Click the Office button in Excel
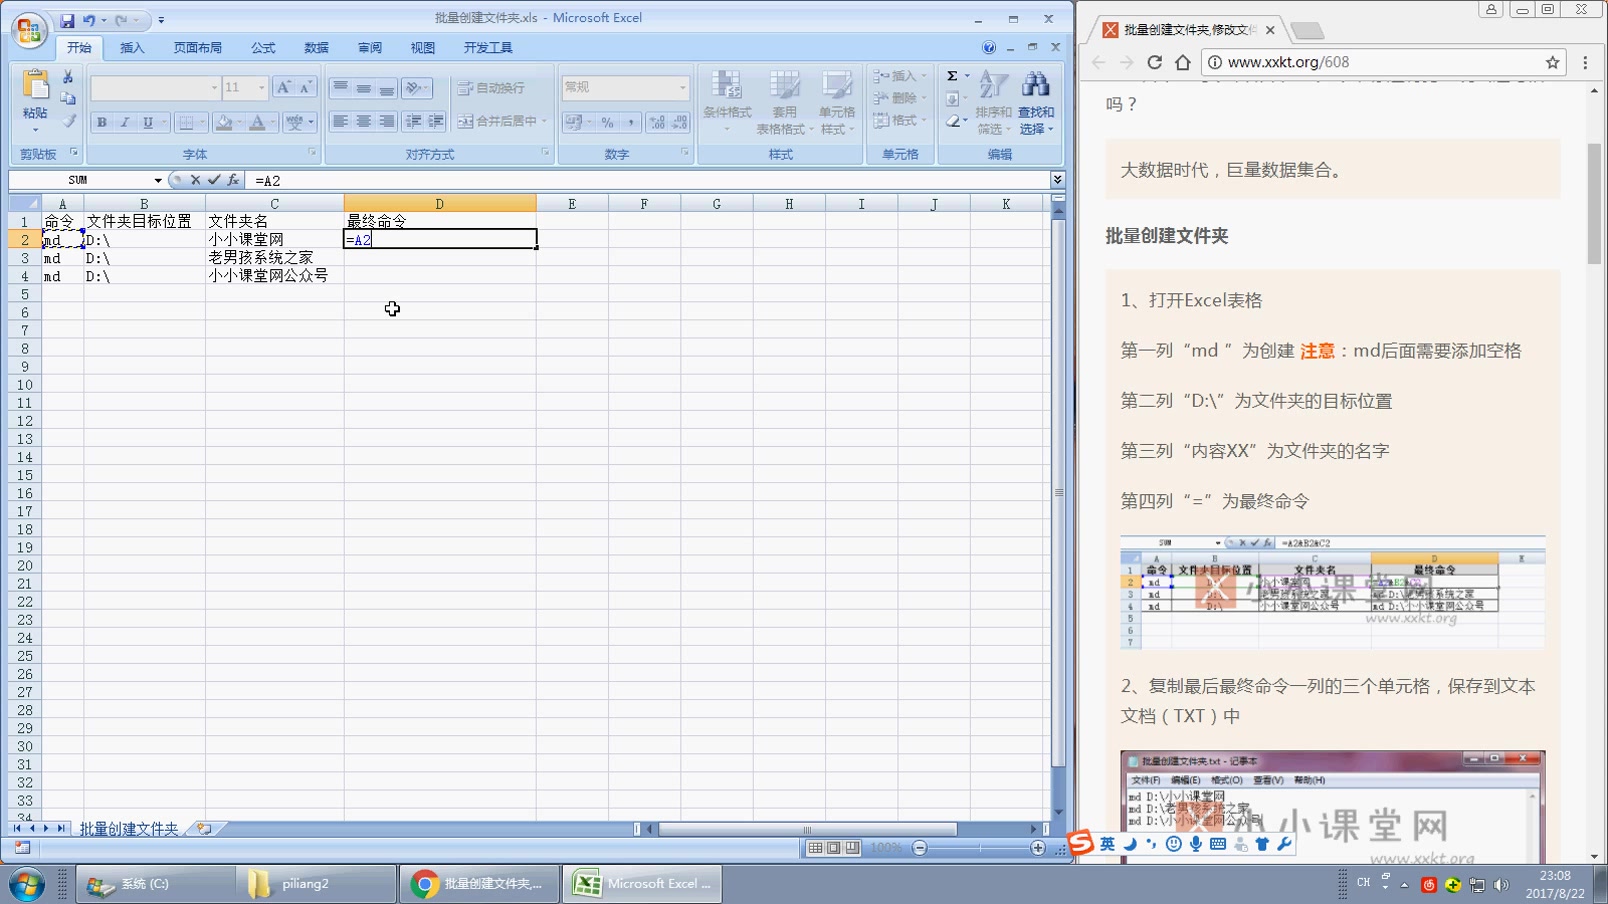The width and height of the screenshot is (1608, 904). tap(29, 29)
